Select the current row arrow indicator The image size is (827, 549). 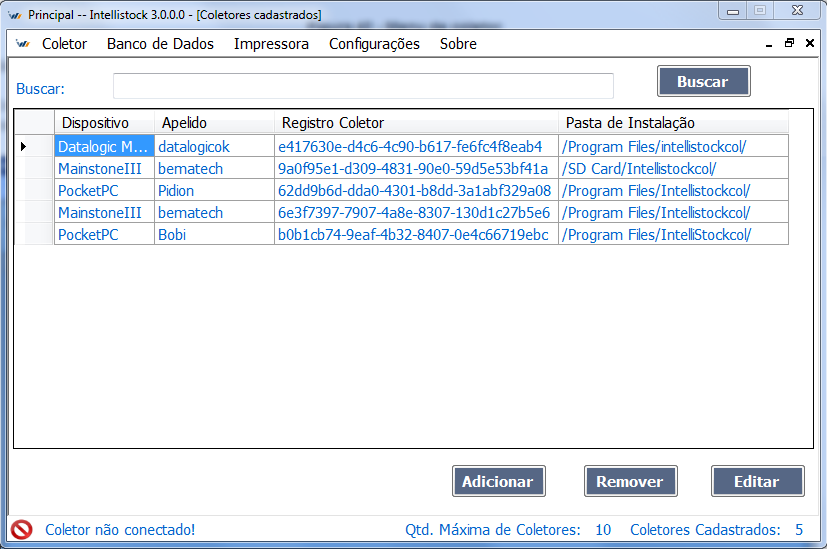tap(23, 146)
